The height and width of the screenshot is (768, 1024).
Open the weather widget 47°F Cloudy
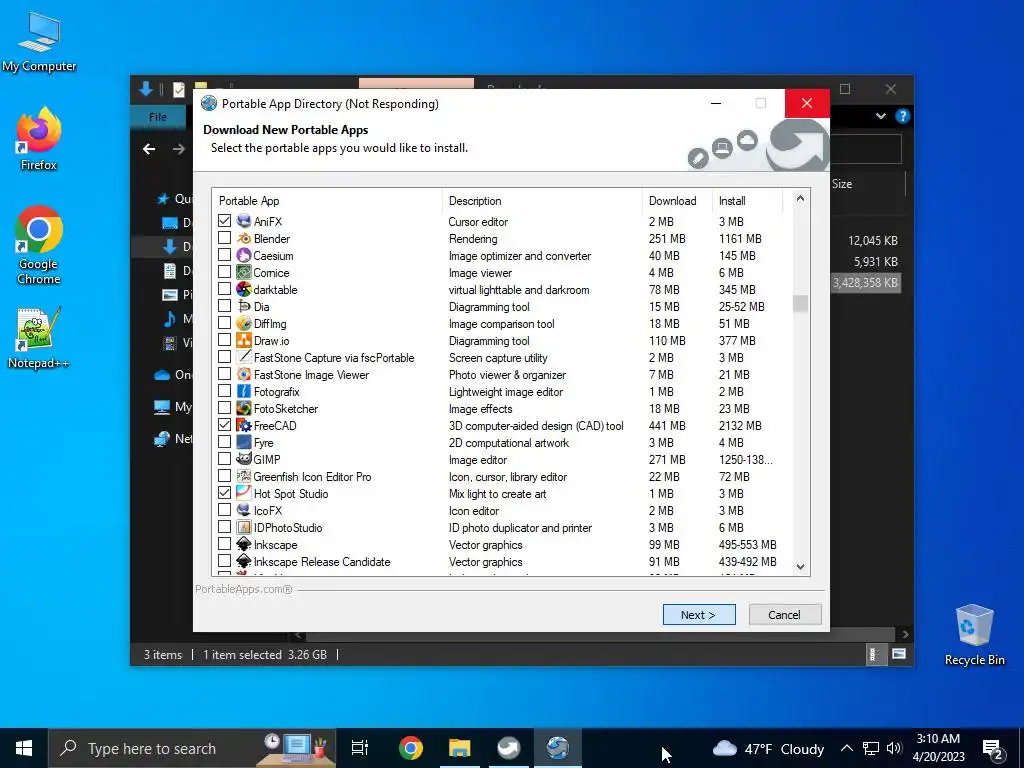pos(769,748)
